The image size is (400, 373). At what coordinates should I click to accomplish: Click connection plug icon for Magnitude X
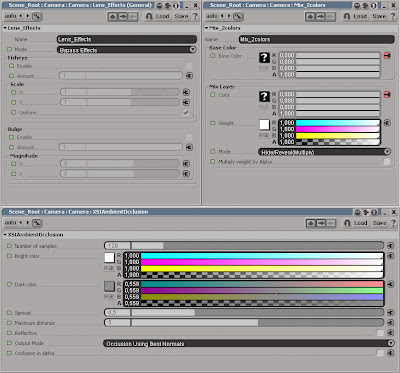pos(186,164)
